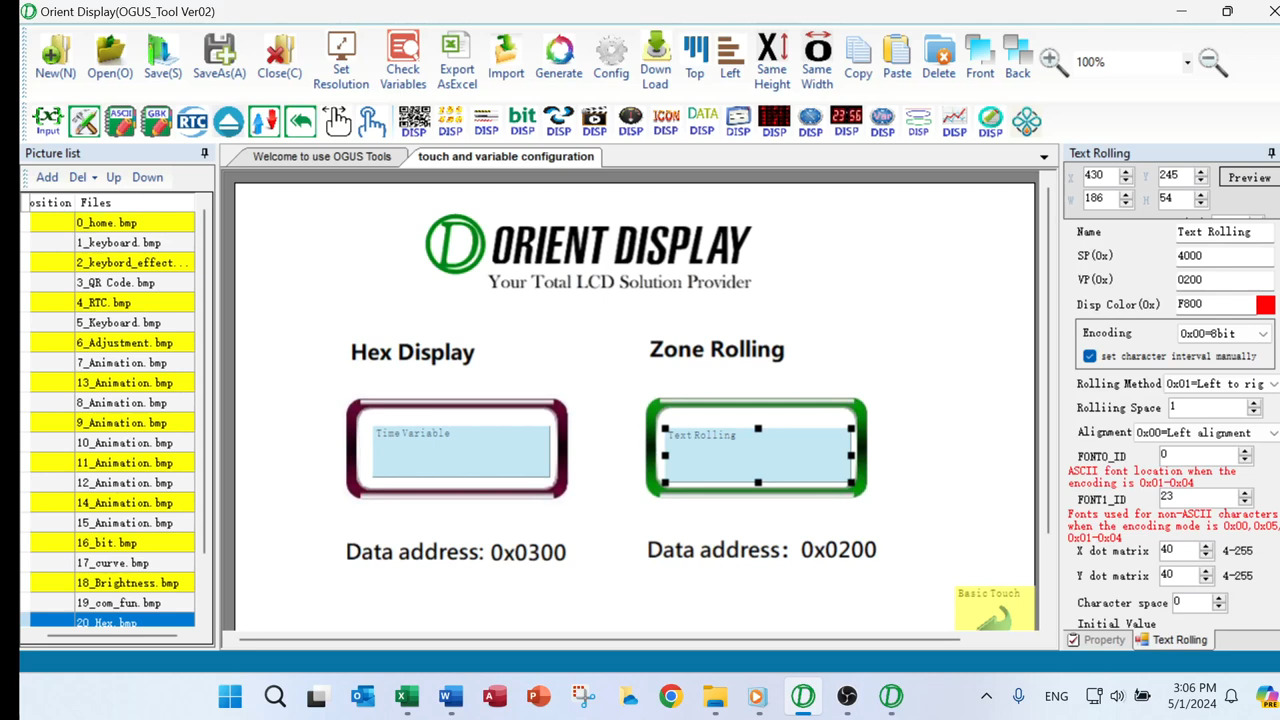
Task: Click the Generate icon
Action: (x=559, y=57)
